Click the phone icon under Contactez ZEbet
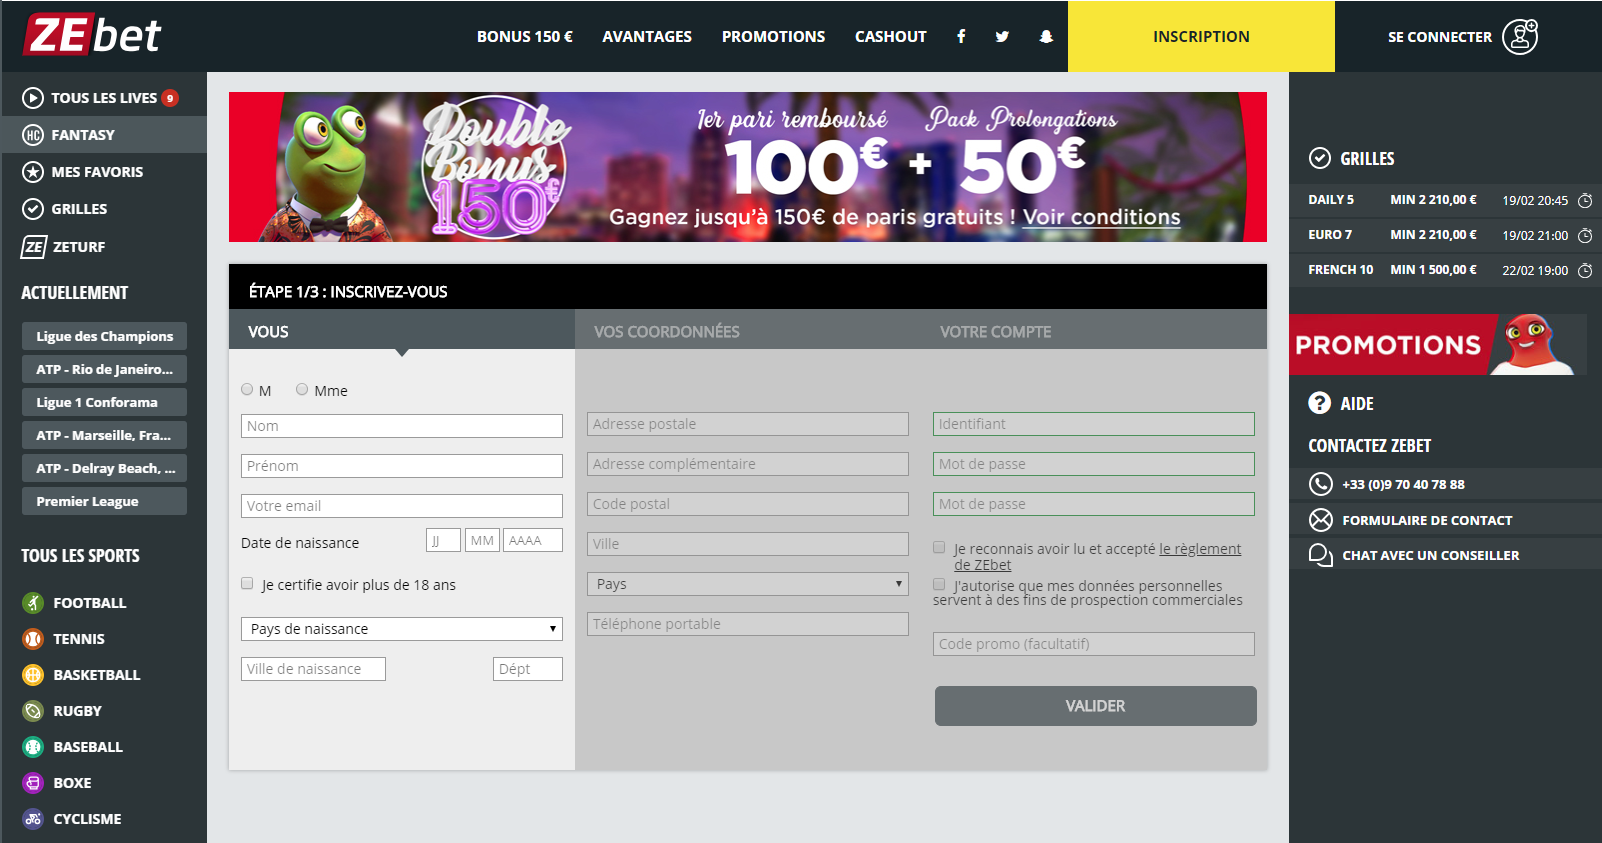This screenshot has height=843, width=1602. (x=1321, y=484)
